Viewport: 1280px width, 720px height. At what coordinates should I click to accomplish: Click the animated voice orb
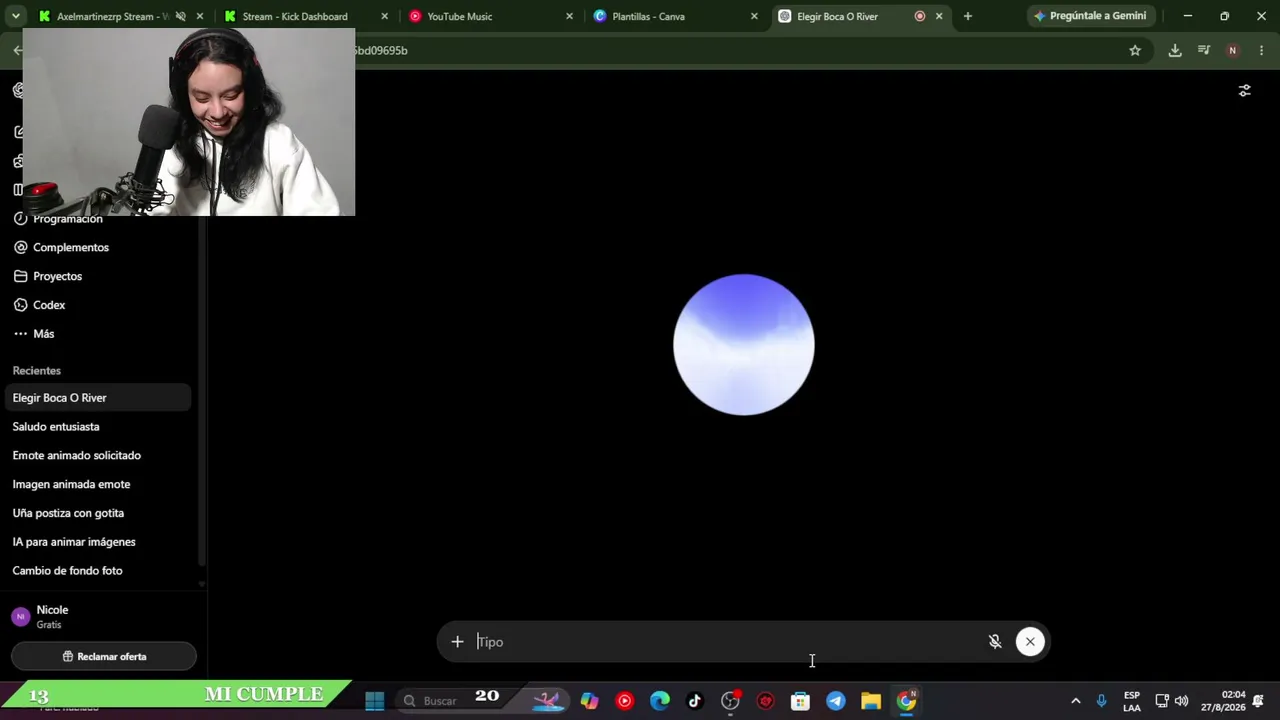pyautogui.click(x=744, y=345)
